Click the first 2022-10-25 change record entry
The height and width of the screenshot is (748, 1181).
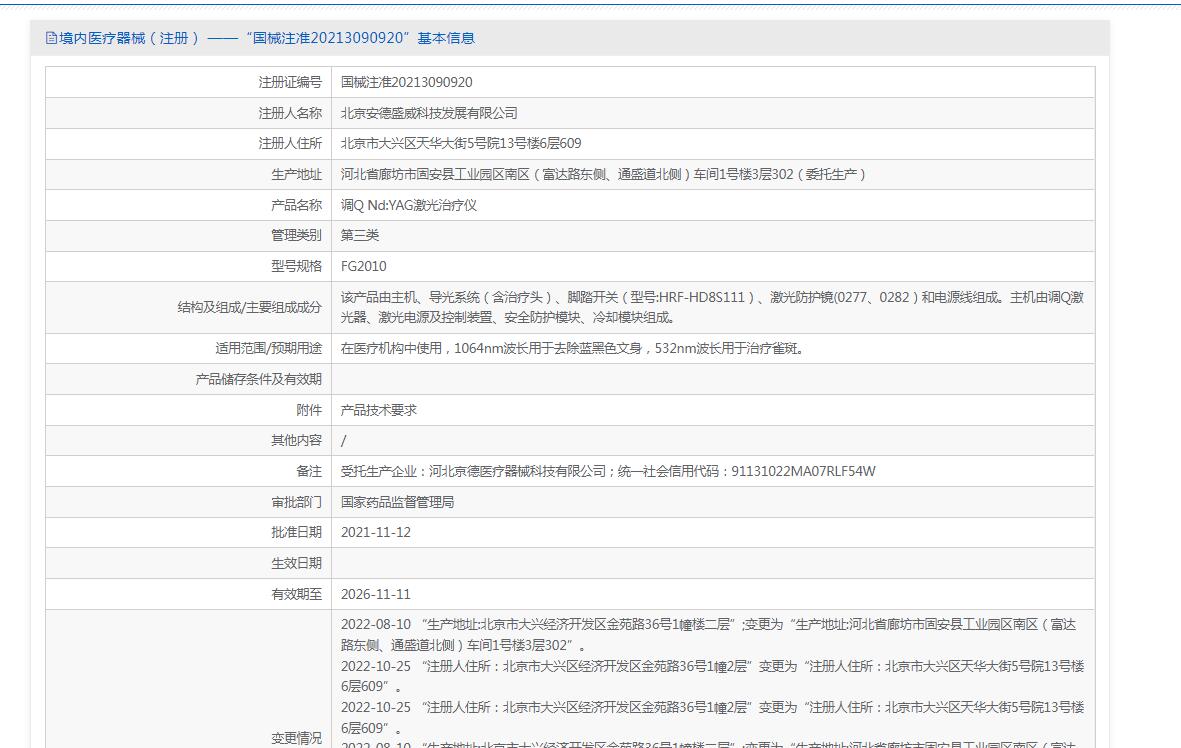point(712,675)
